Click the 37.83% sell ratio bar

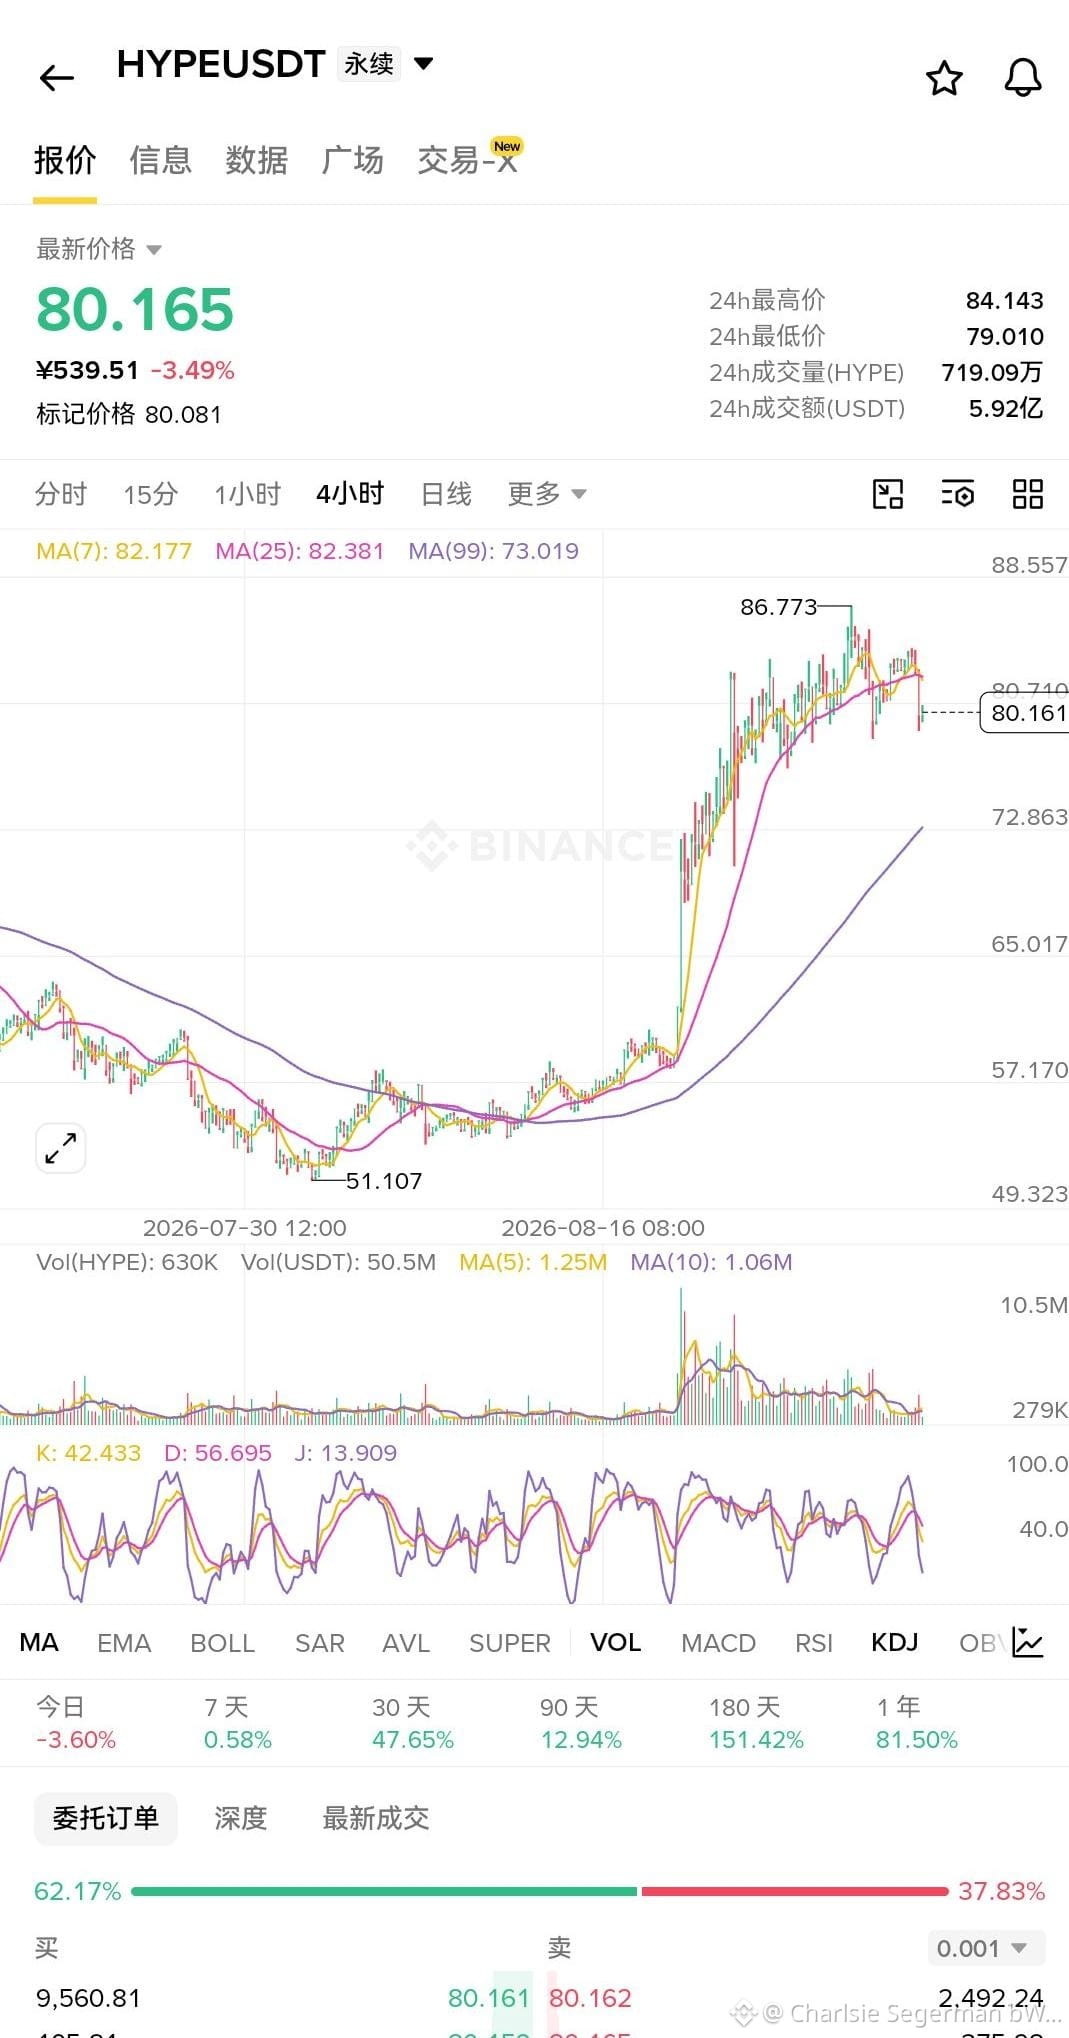[795, 1891]
